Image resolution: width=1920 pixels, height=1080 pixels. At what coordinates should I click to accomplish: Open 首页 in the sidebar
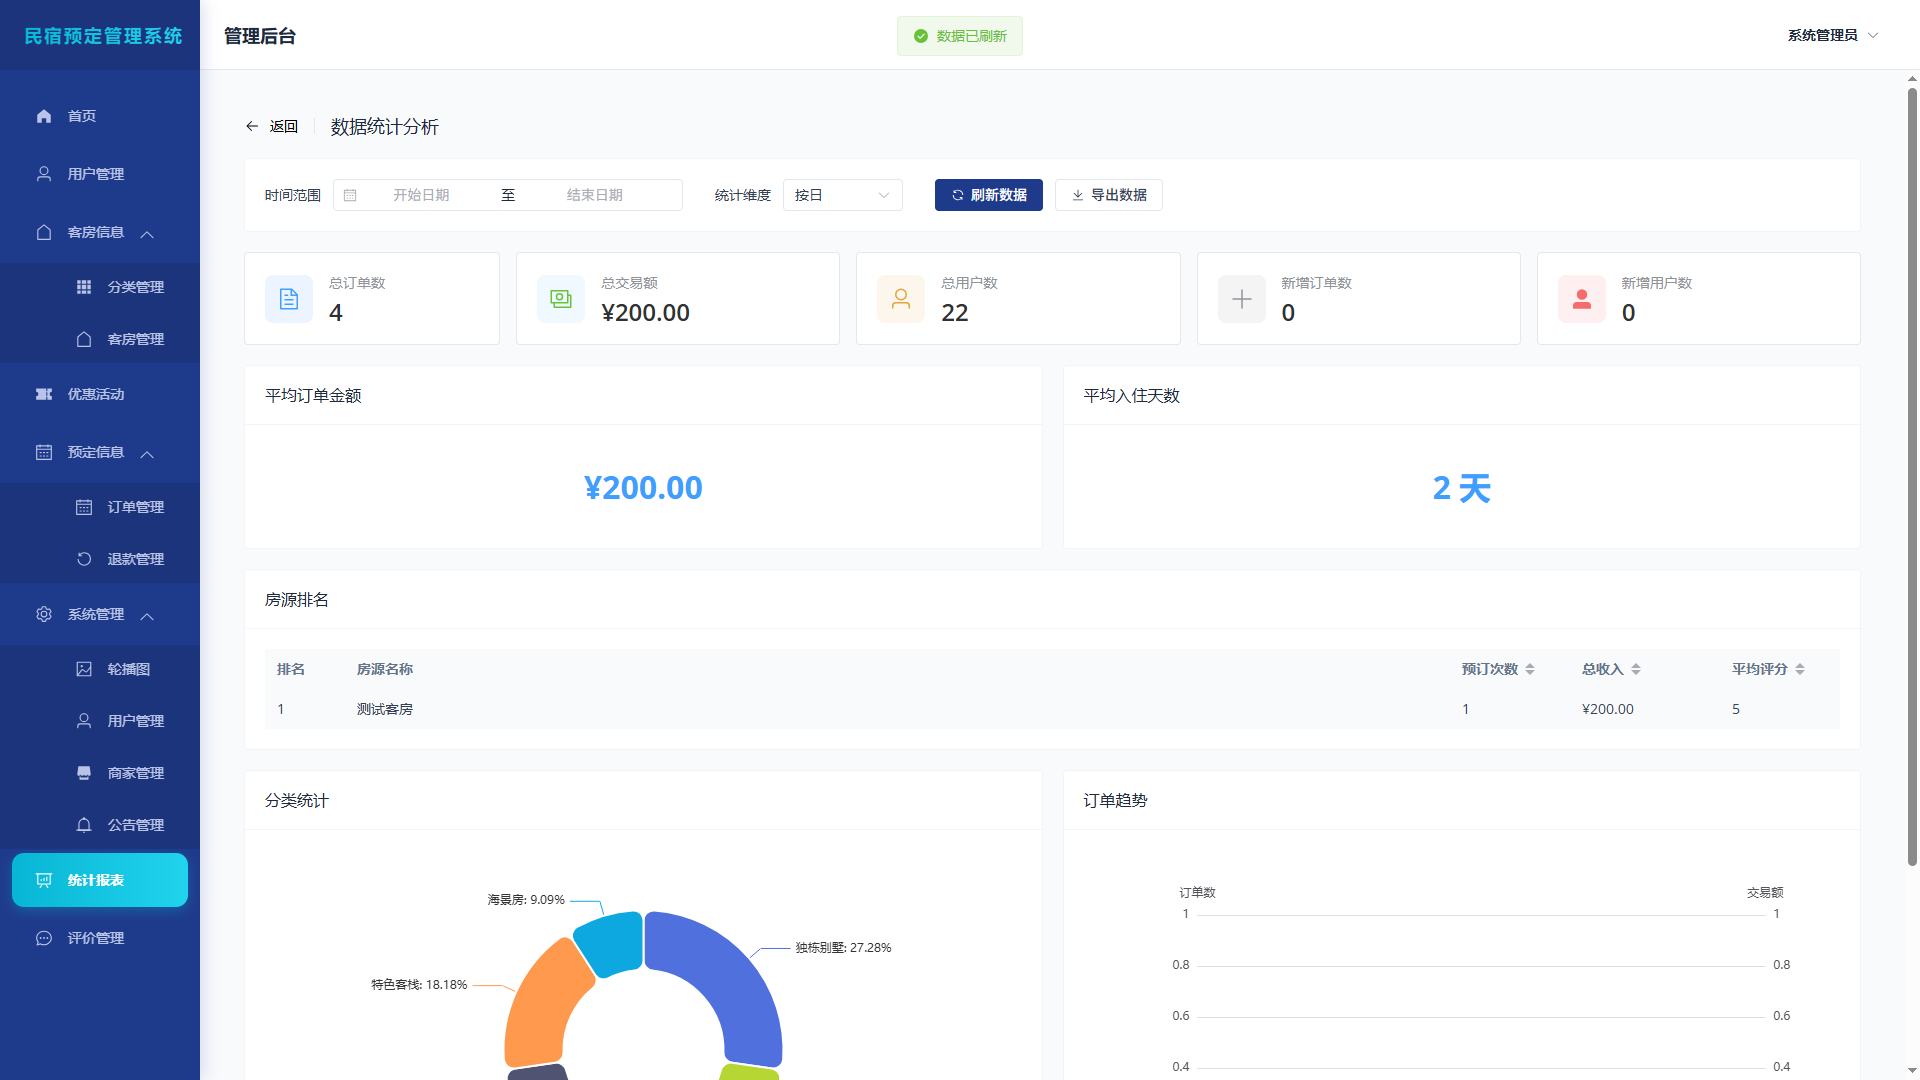(x=100, y=116)
